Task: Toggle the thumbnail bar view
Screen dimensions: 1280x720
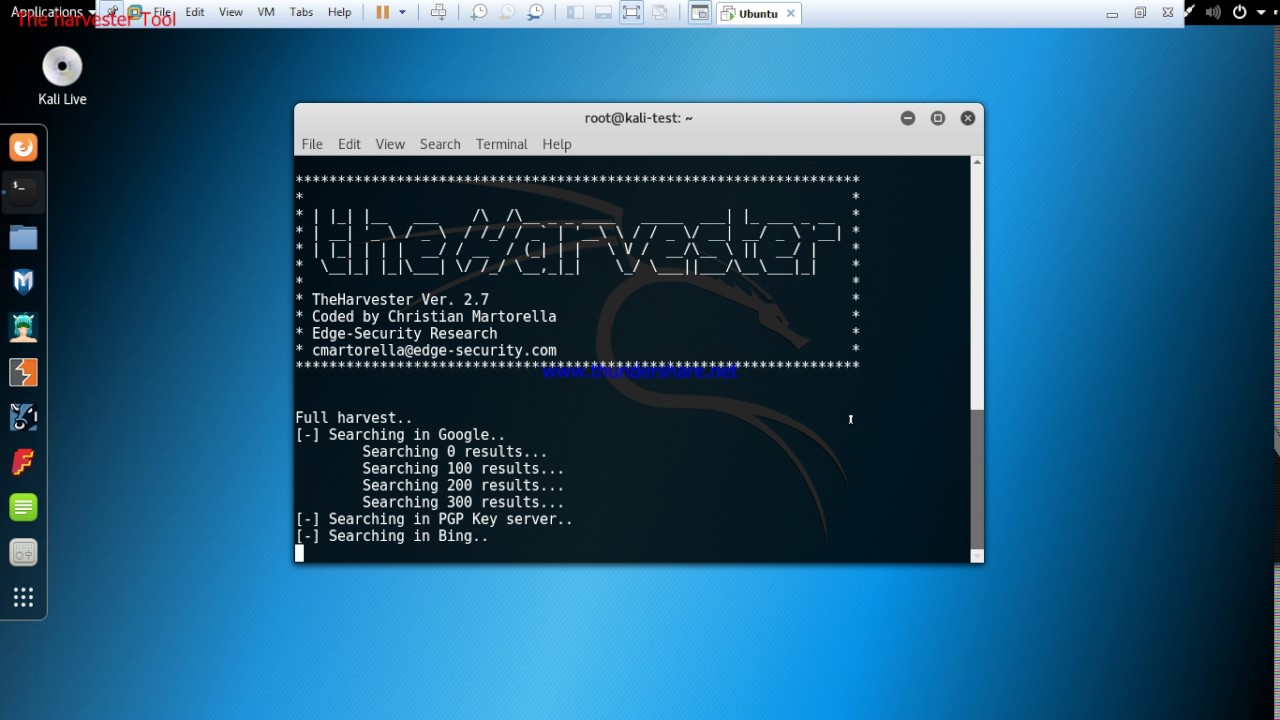Action: click(603, 12)
